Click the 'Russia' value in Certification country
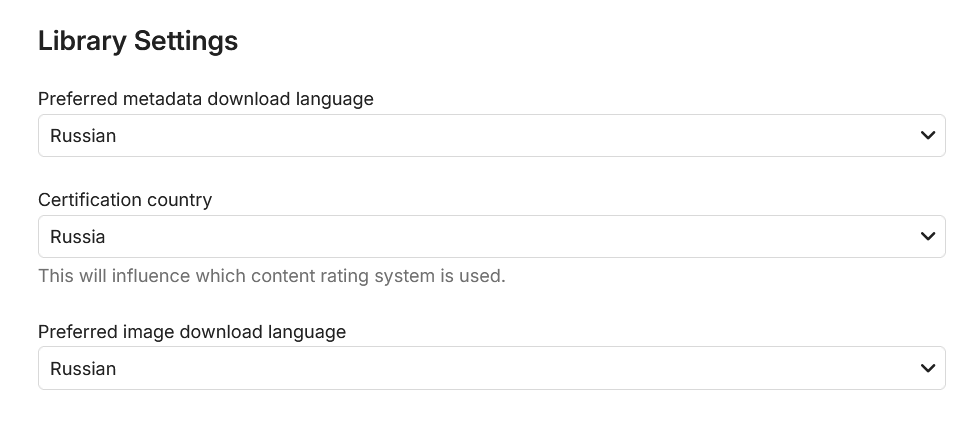This screenshot has height=424, width=976. 78,237
